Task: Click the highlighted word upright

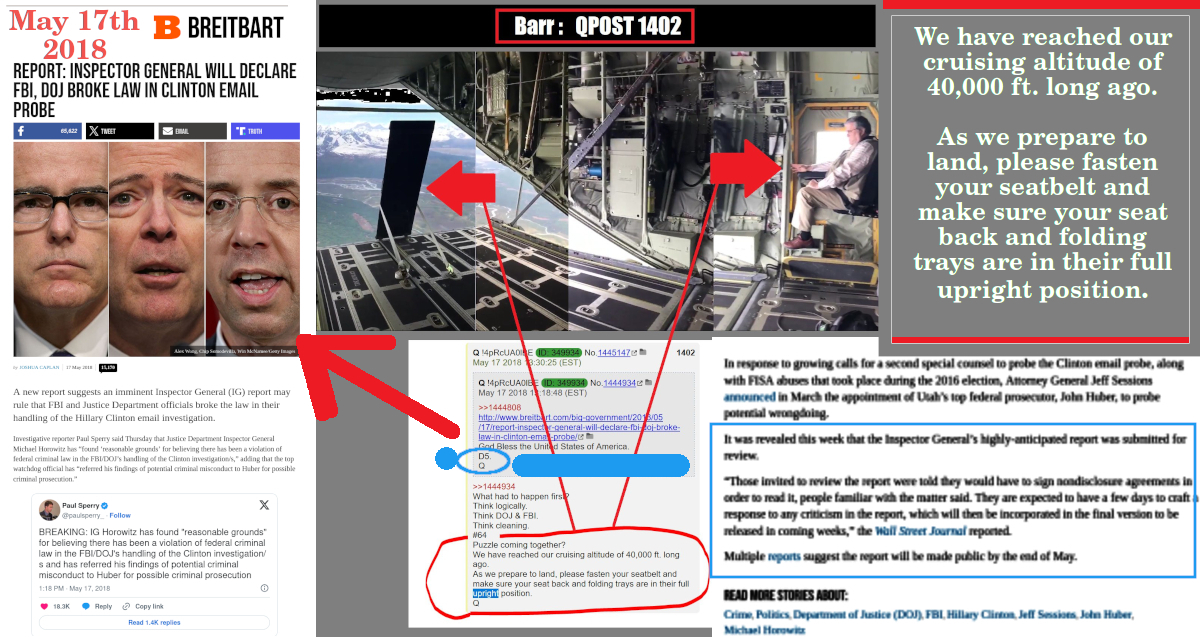Action: coord(487,594)
